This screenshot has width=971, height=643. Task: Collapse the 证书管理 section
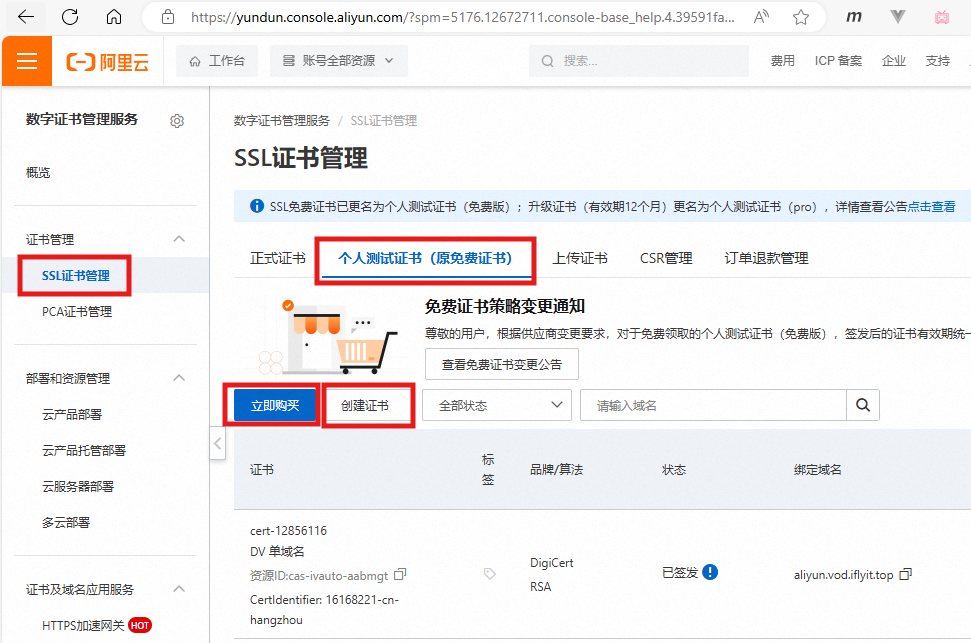pyautogui.click(x=180, y=239)
